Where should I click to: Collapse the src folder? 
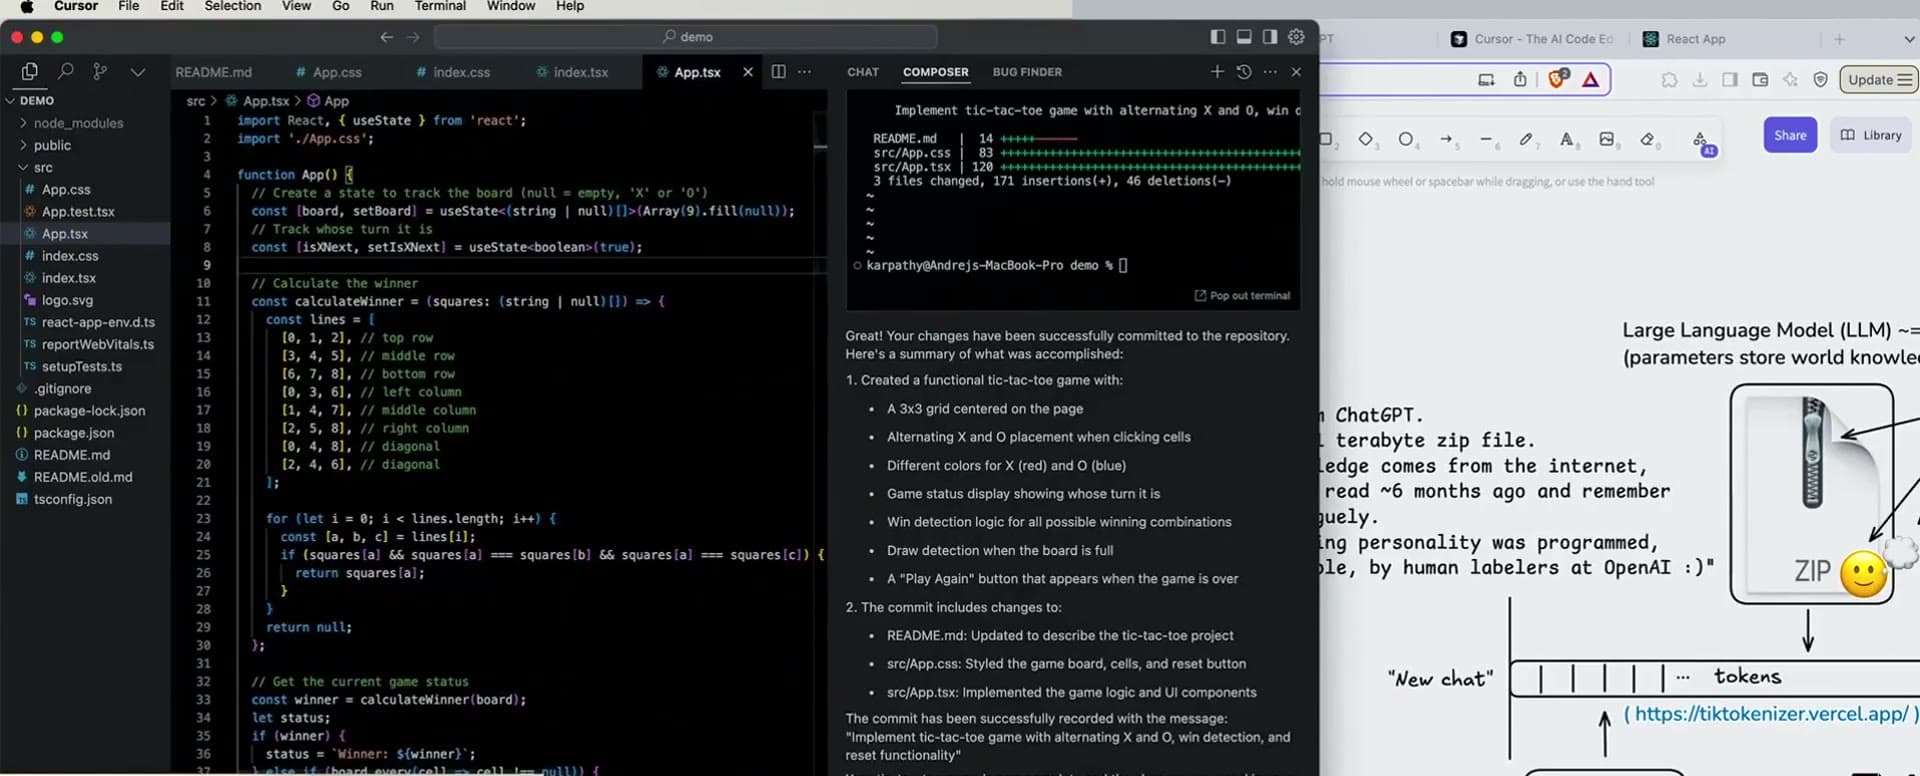click(x=85, y=167)
